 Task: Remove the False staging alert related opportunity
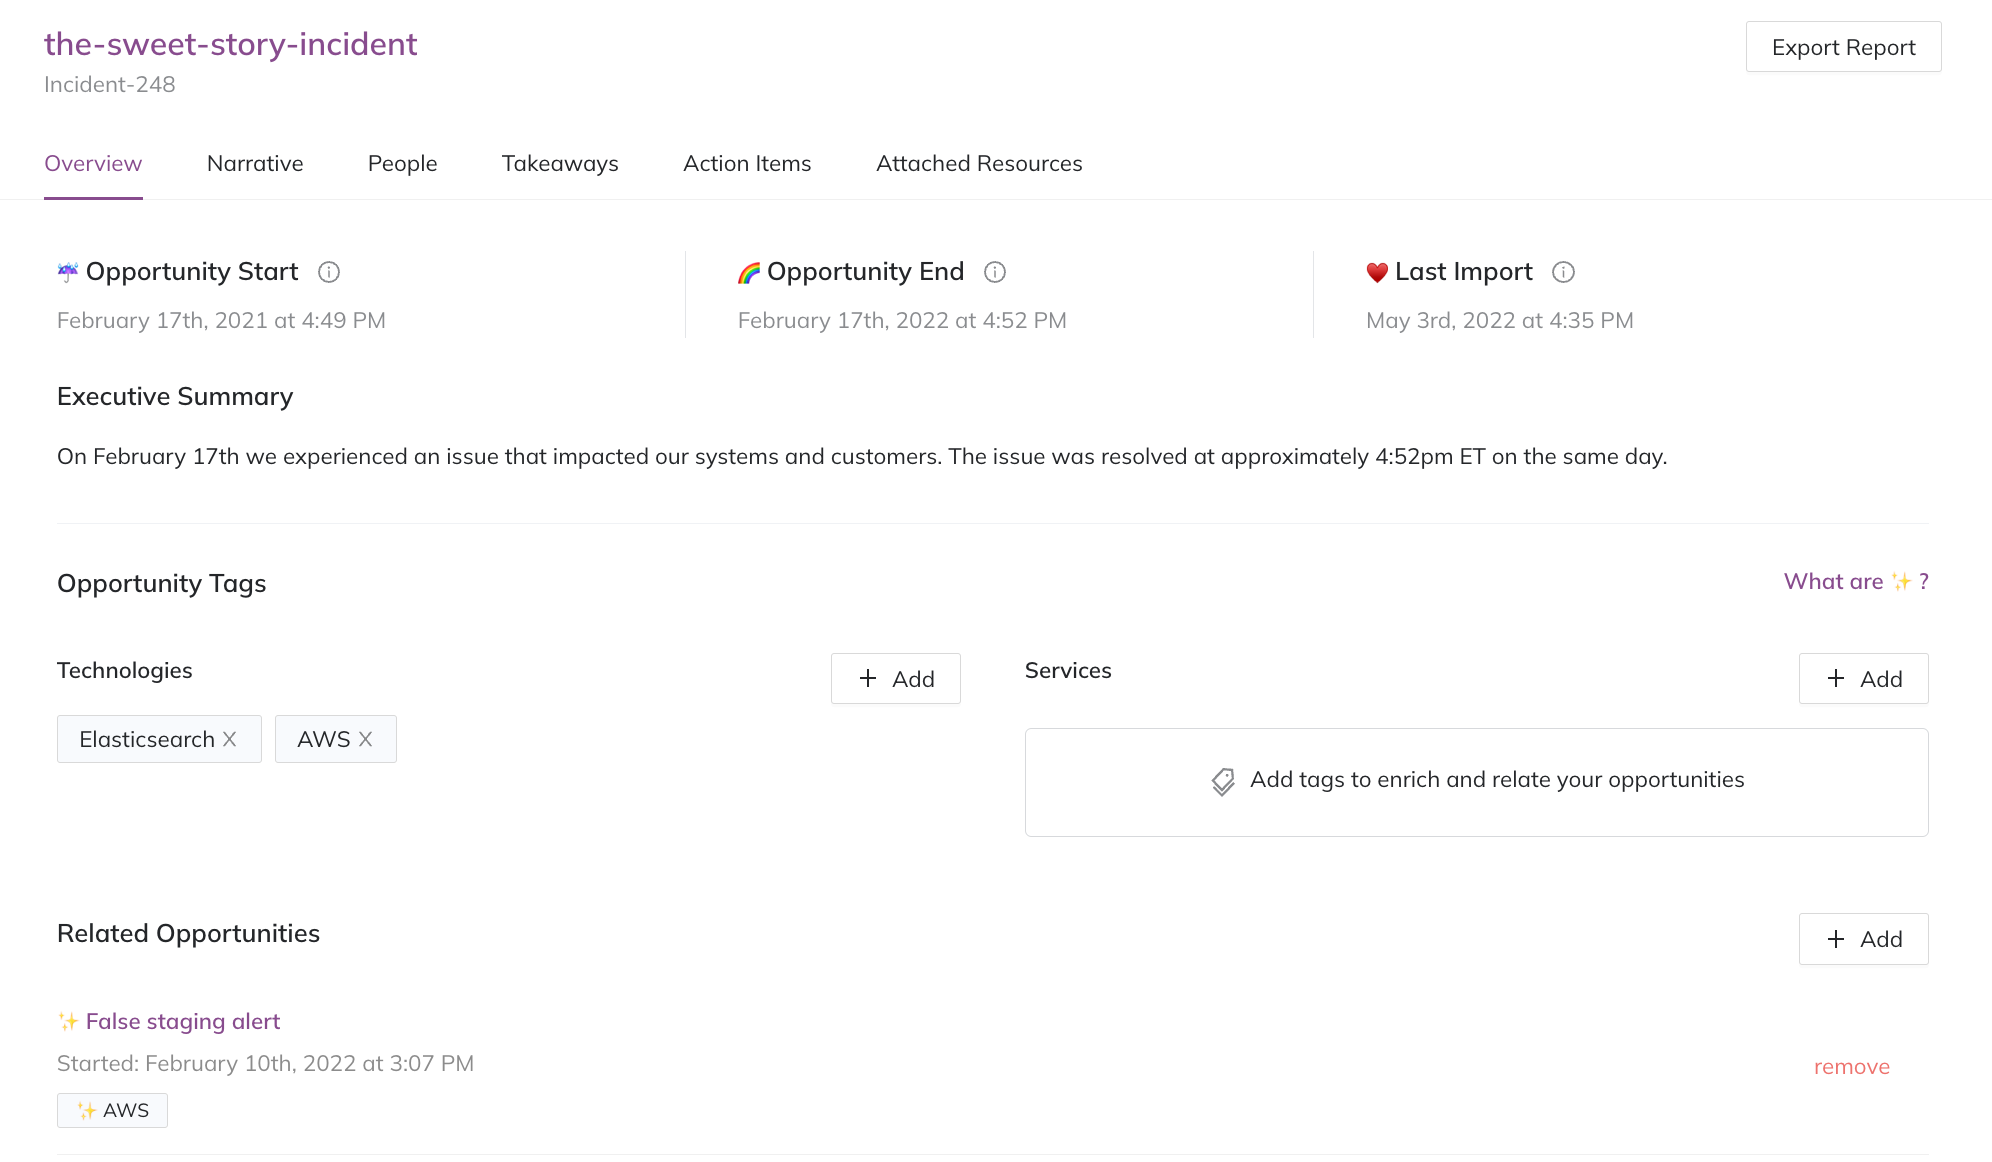point(1851,1065)
